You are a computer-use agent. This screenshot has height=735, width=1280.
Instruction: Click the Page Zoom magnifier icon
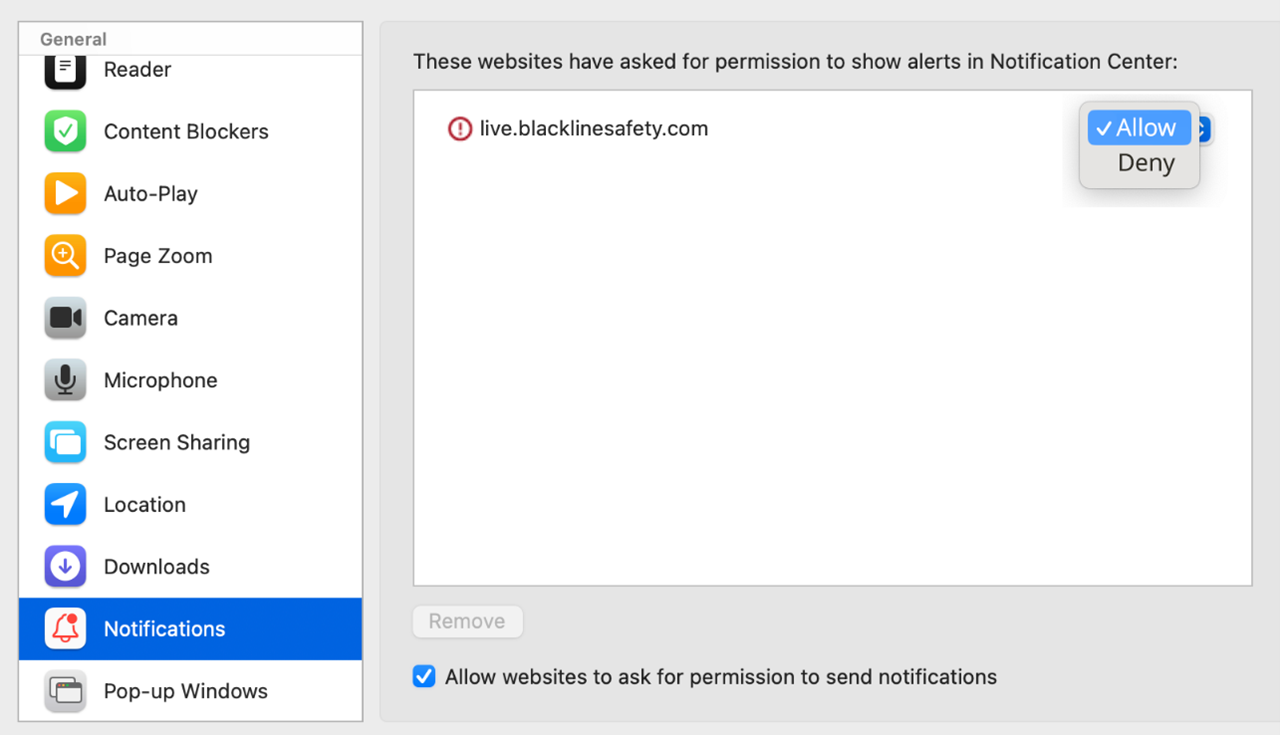coord(65,256)
